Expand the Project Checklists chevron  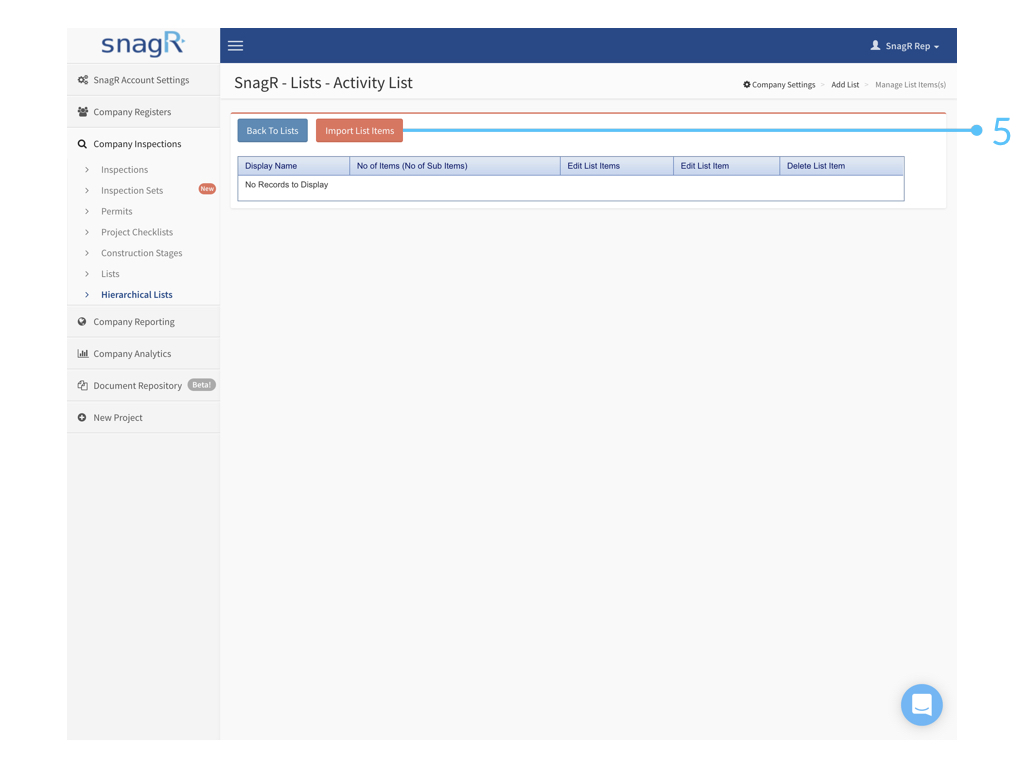87,232
